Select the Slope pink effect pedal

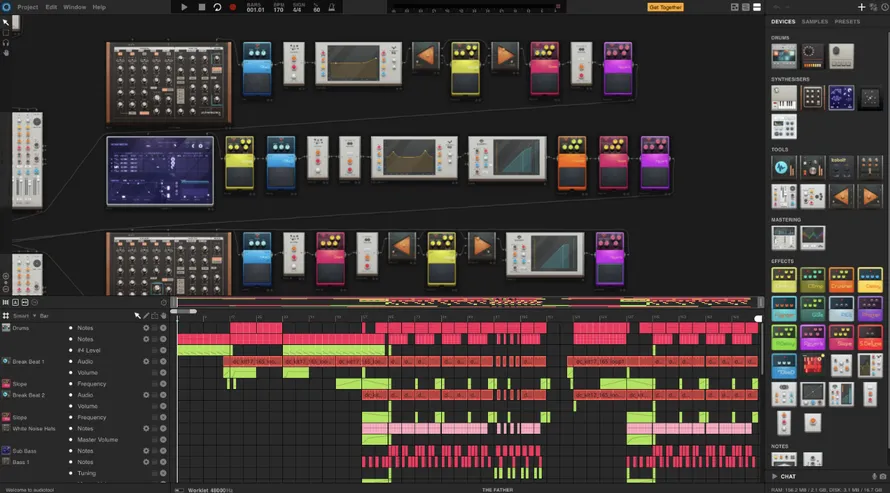[x=841, y=338]
